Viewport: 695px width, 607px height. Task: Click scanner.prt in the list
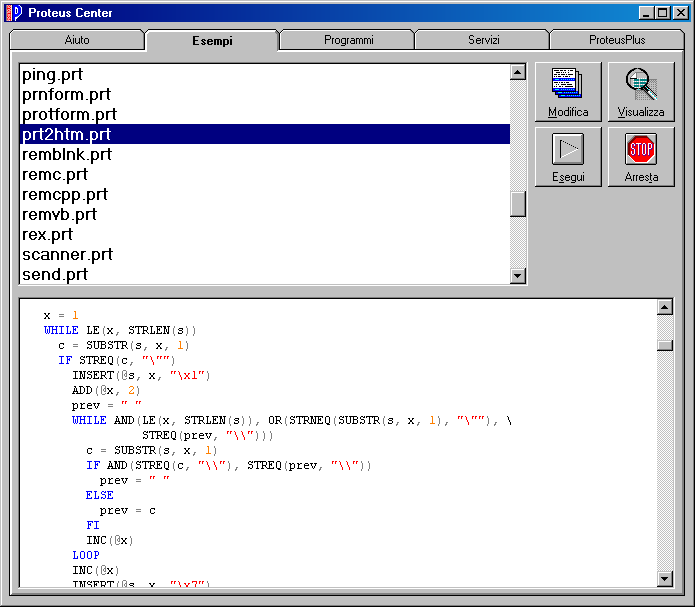tap(265, 254)
